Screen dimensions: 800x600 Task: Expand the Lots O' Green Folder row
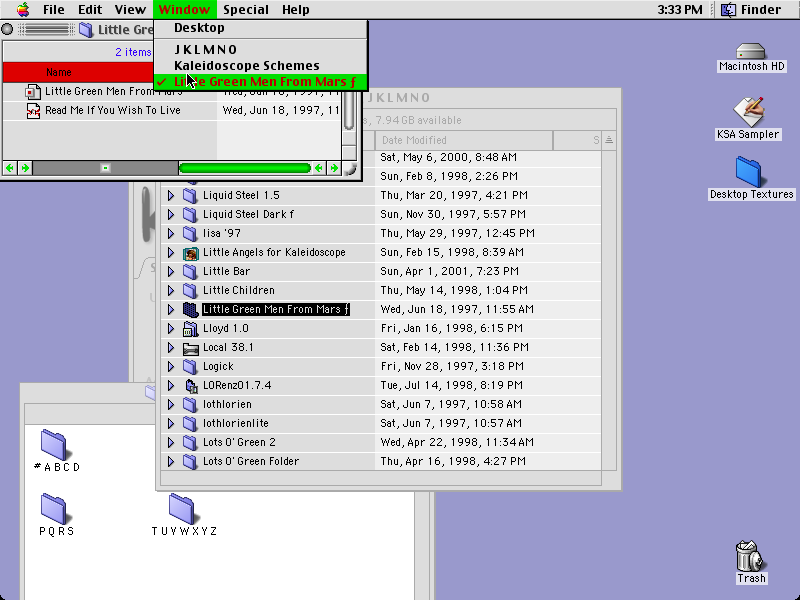[x=171, y=461]
